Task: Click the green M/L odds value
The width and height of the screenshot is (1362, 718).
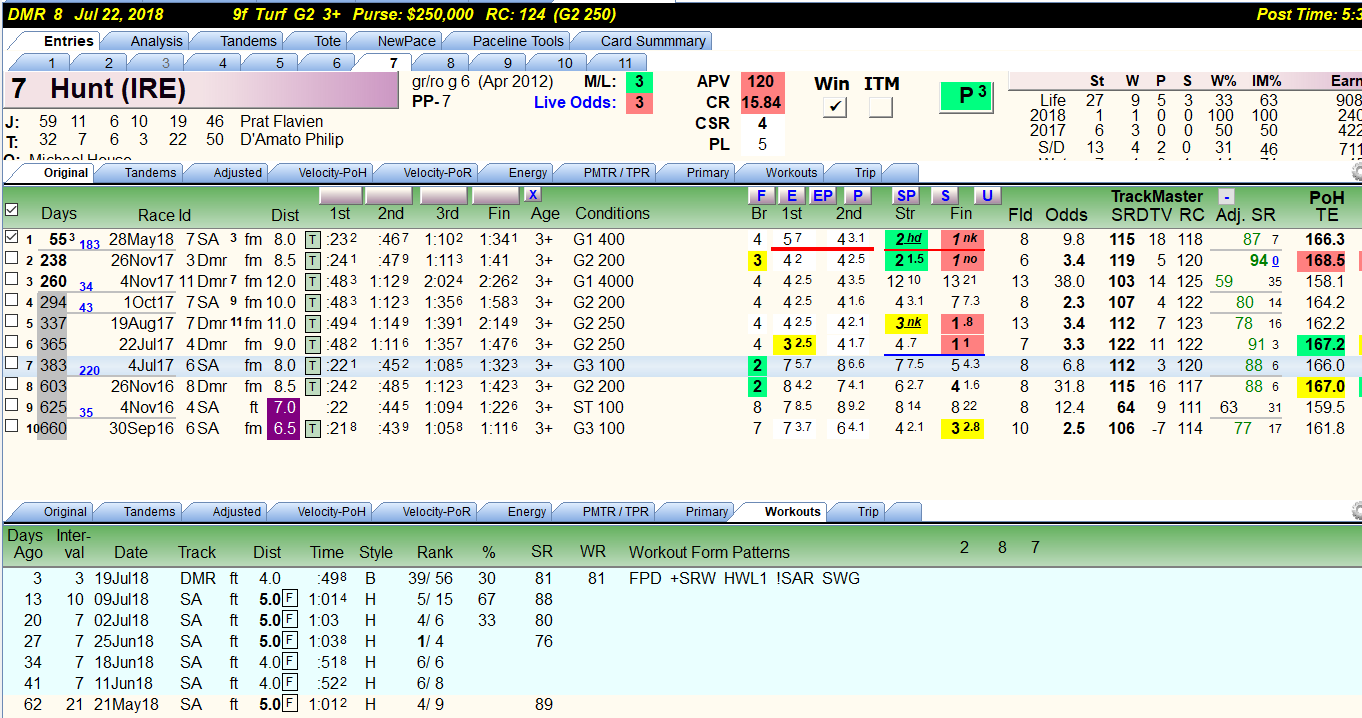Action: point(639,82)
